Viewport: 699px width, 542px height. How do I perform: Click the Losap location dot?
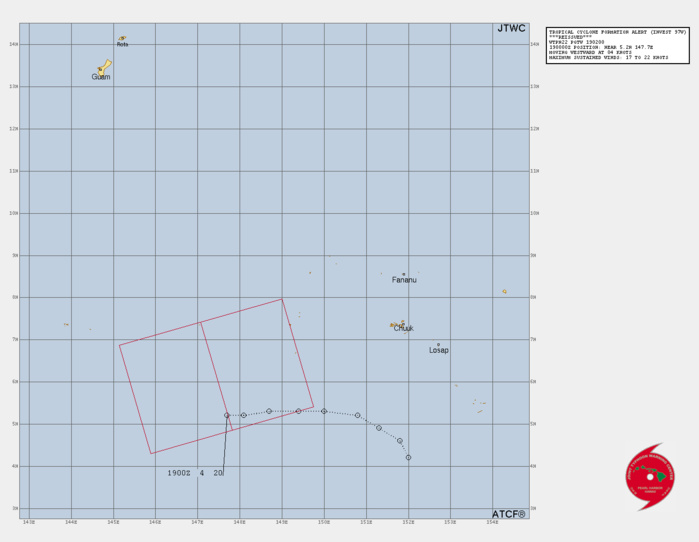pos(438,344)
